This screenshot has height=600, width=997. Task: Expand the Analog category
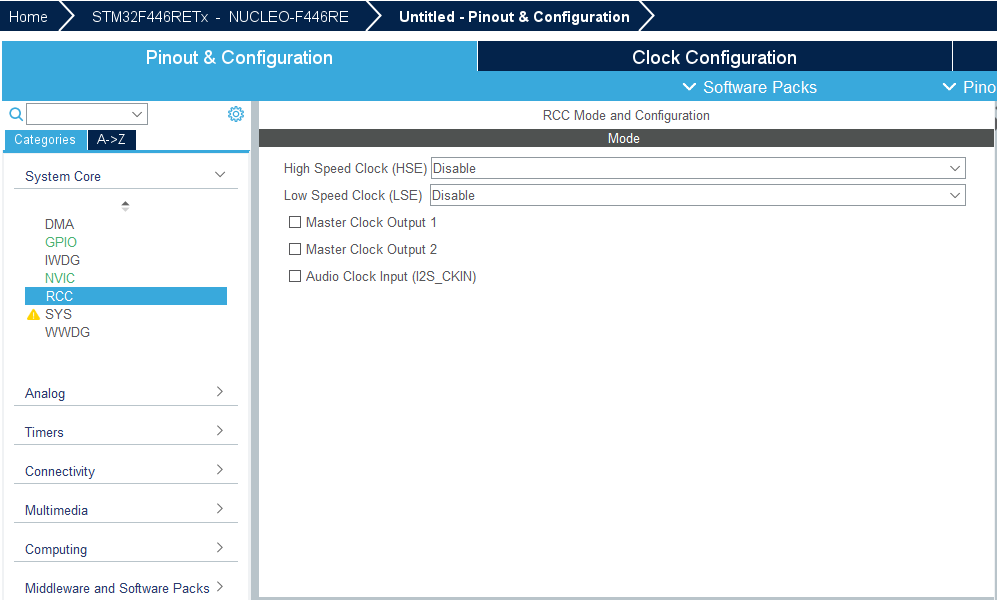pos(219,393)
